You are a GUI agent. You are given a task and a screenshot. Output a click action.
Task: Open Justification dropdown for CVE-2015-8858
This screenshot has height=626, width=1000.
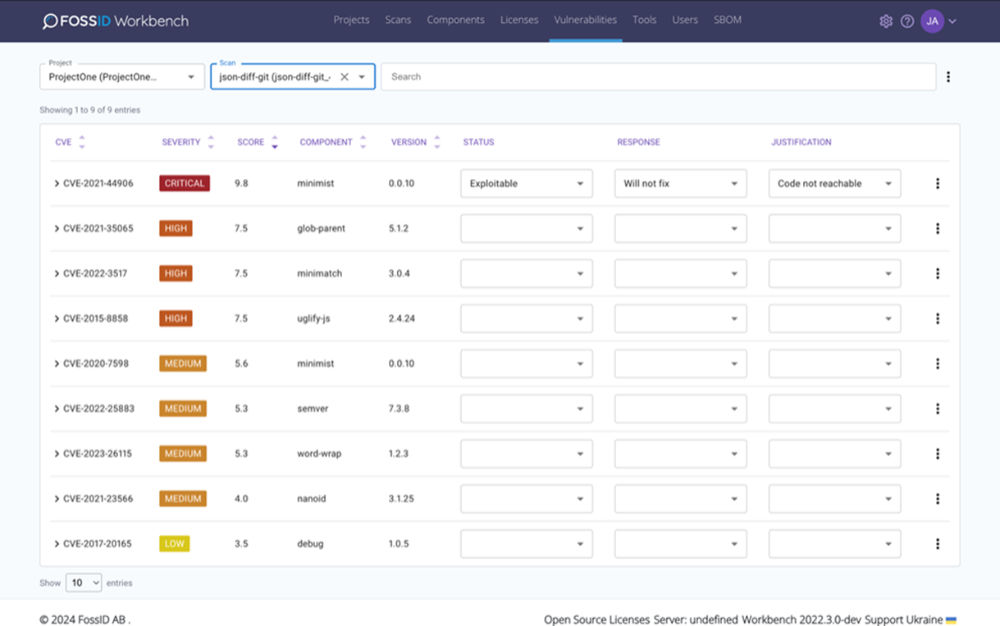(834, 319)
